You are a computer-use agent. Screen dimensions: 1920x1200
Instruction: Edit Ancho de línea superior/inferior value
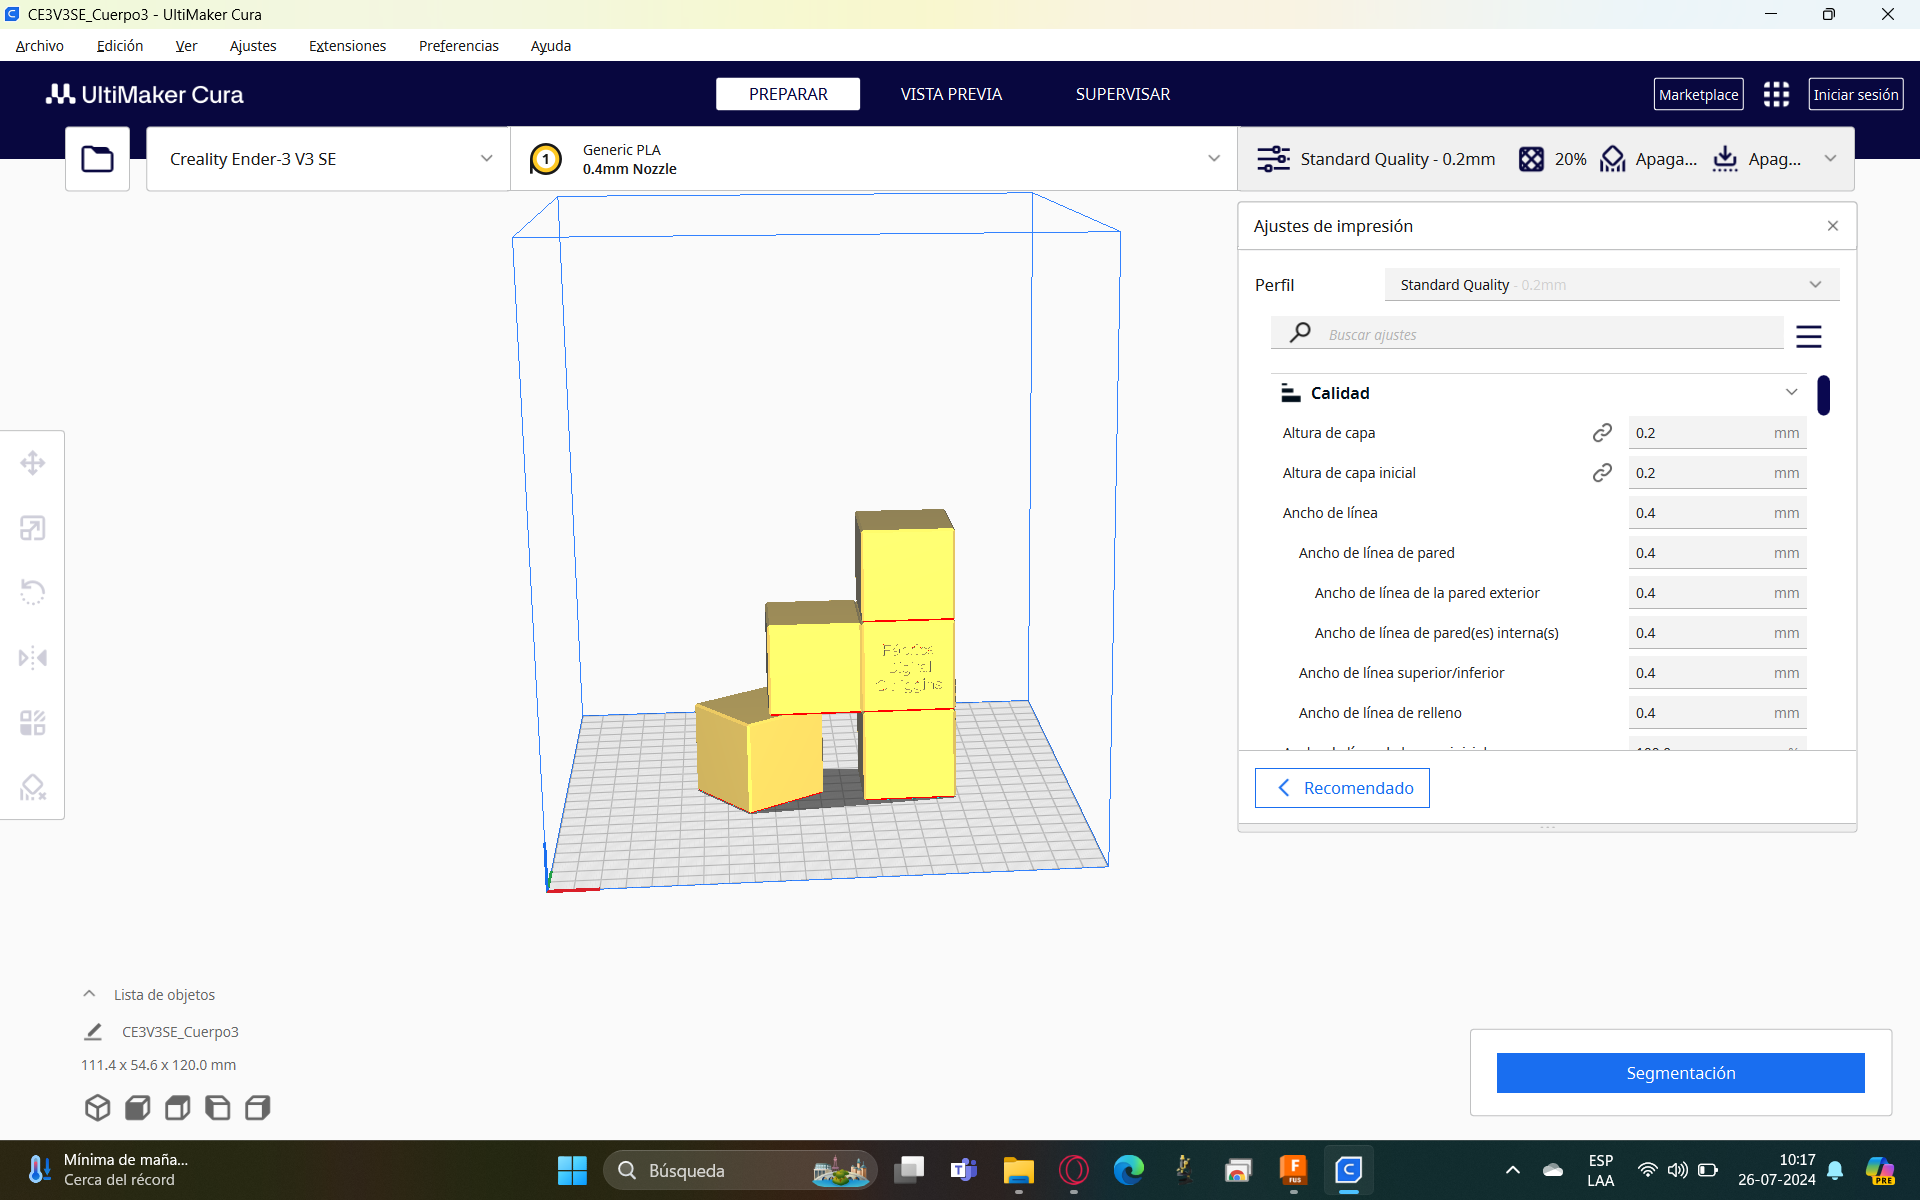(x=1717, y=673)
